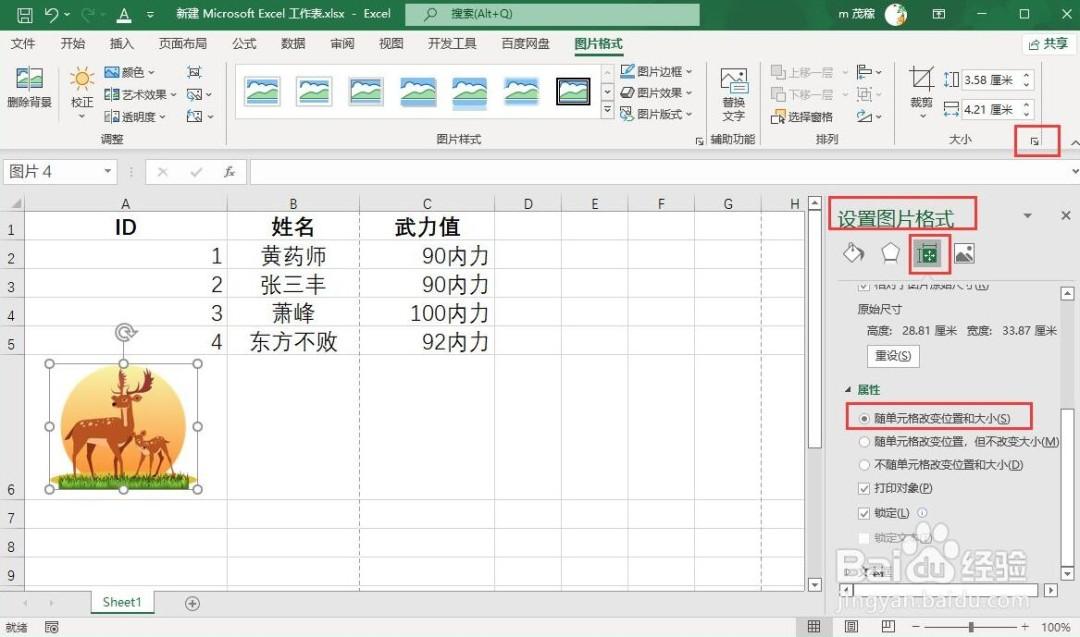This screenshot has width=1080, height=637.
Task: Open Size group dialog launcher arrow
Action: click(x=1035, y=141)
